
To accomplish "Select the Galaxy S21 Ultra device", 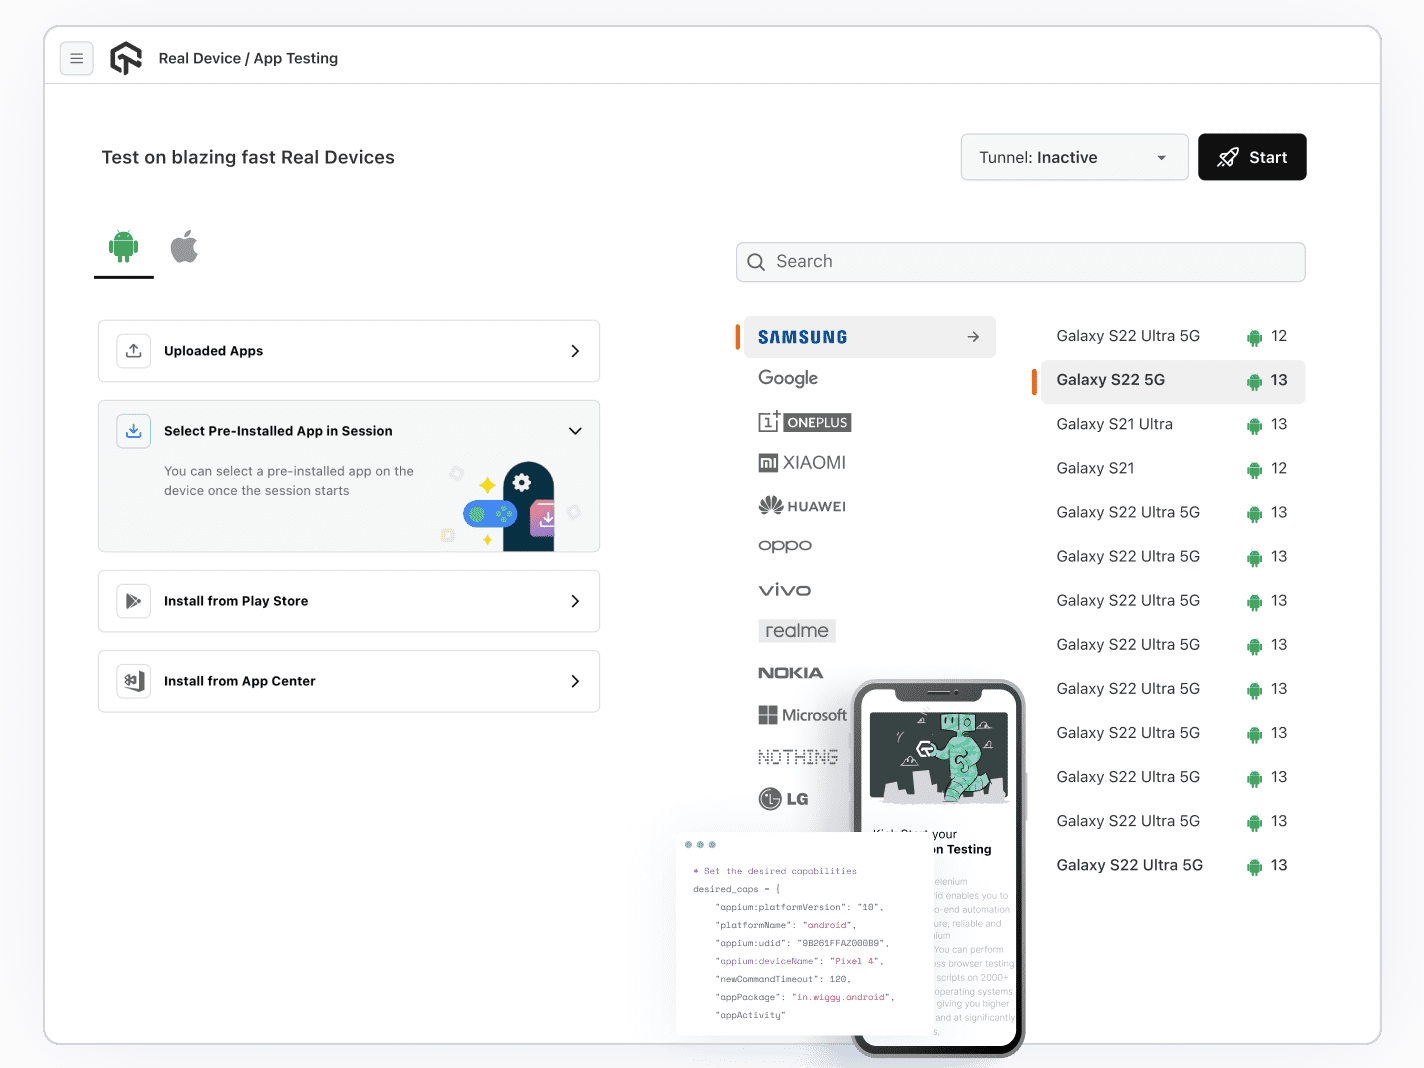I will [1114, 424].
